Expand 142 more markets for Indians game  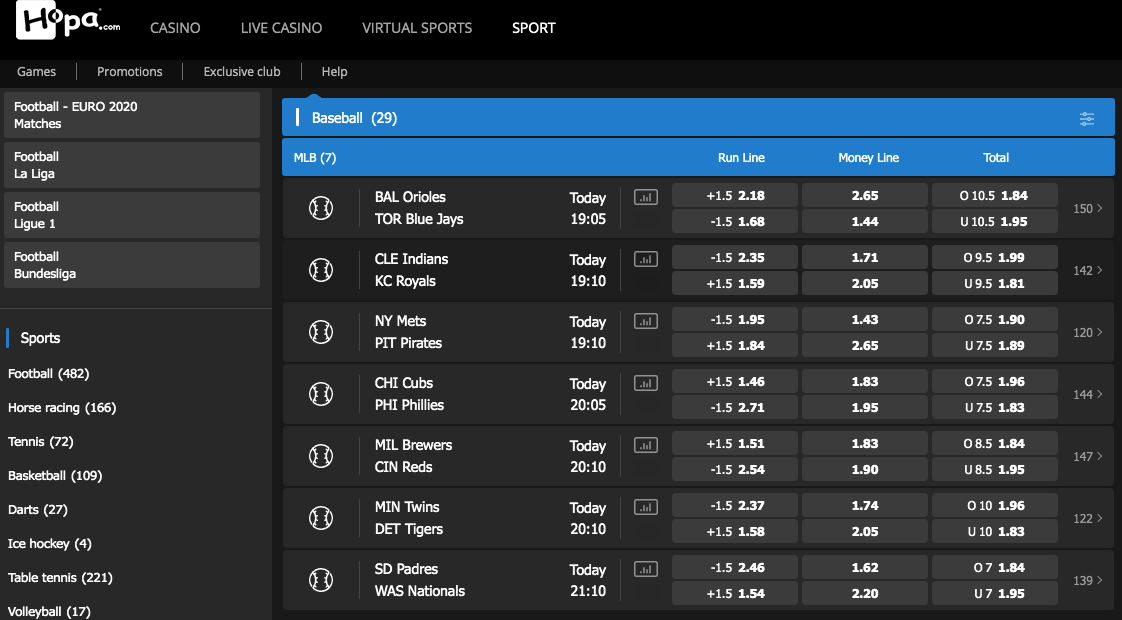click(1088, 271)
